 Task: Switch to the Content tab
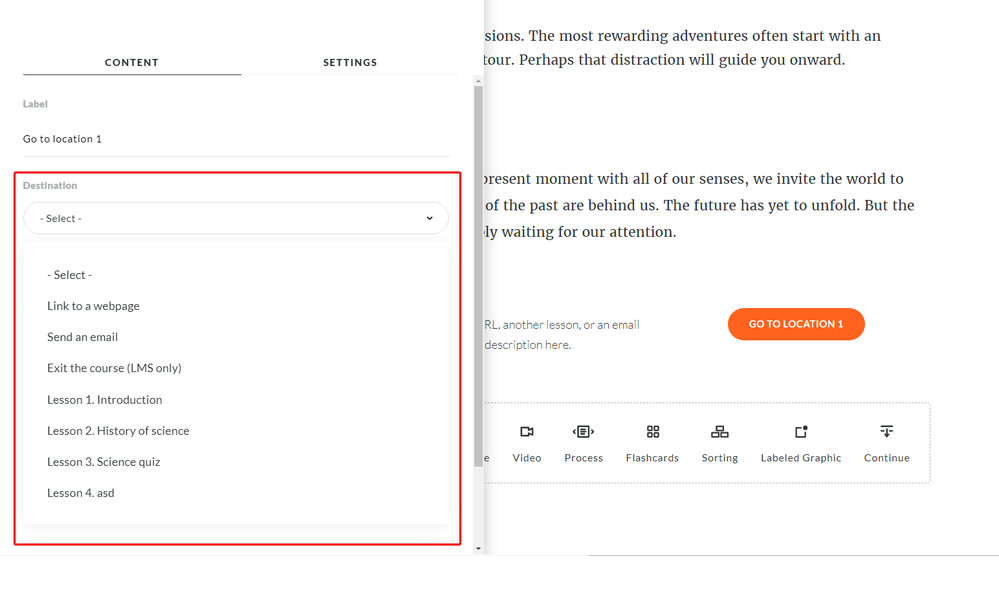pyautogui.click(x=132, y=62)
